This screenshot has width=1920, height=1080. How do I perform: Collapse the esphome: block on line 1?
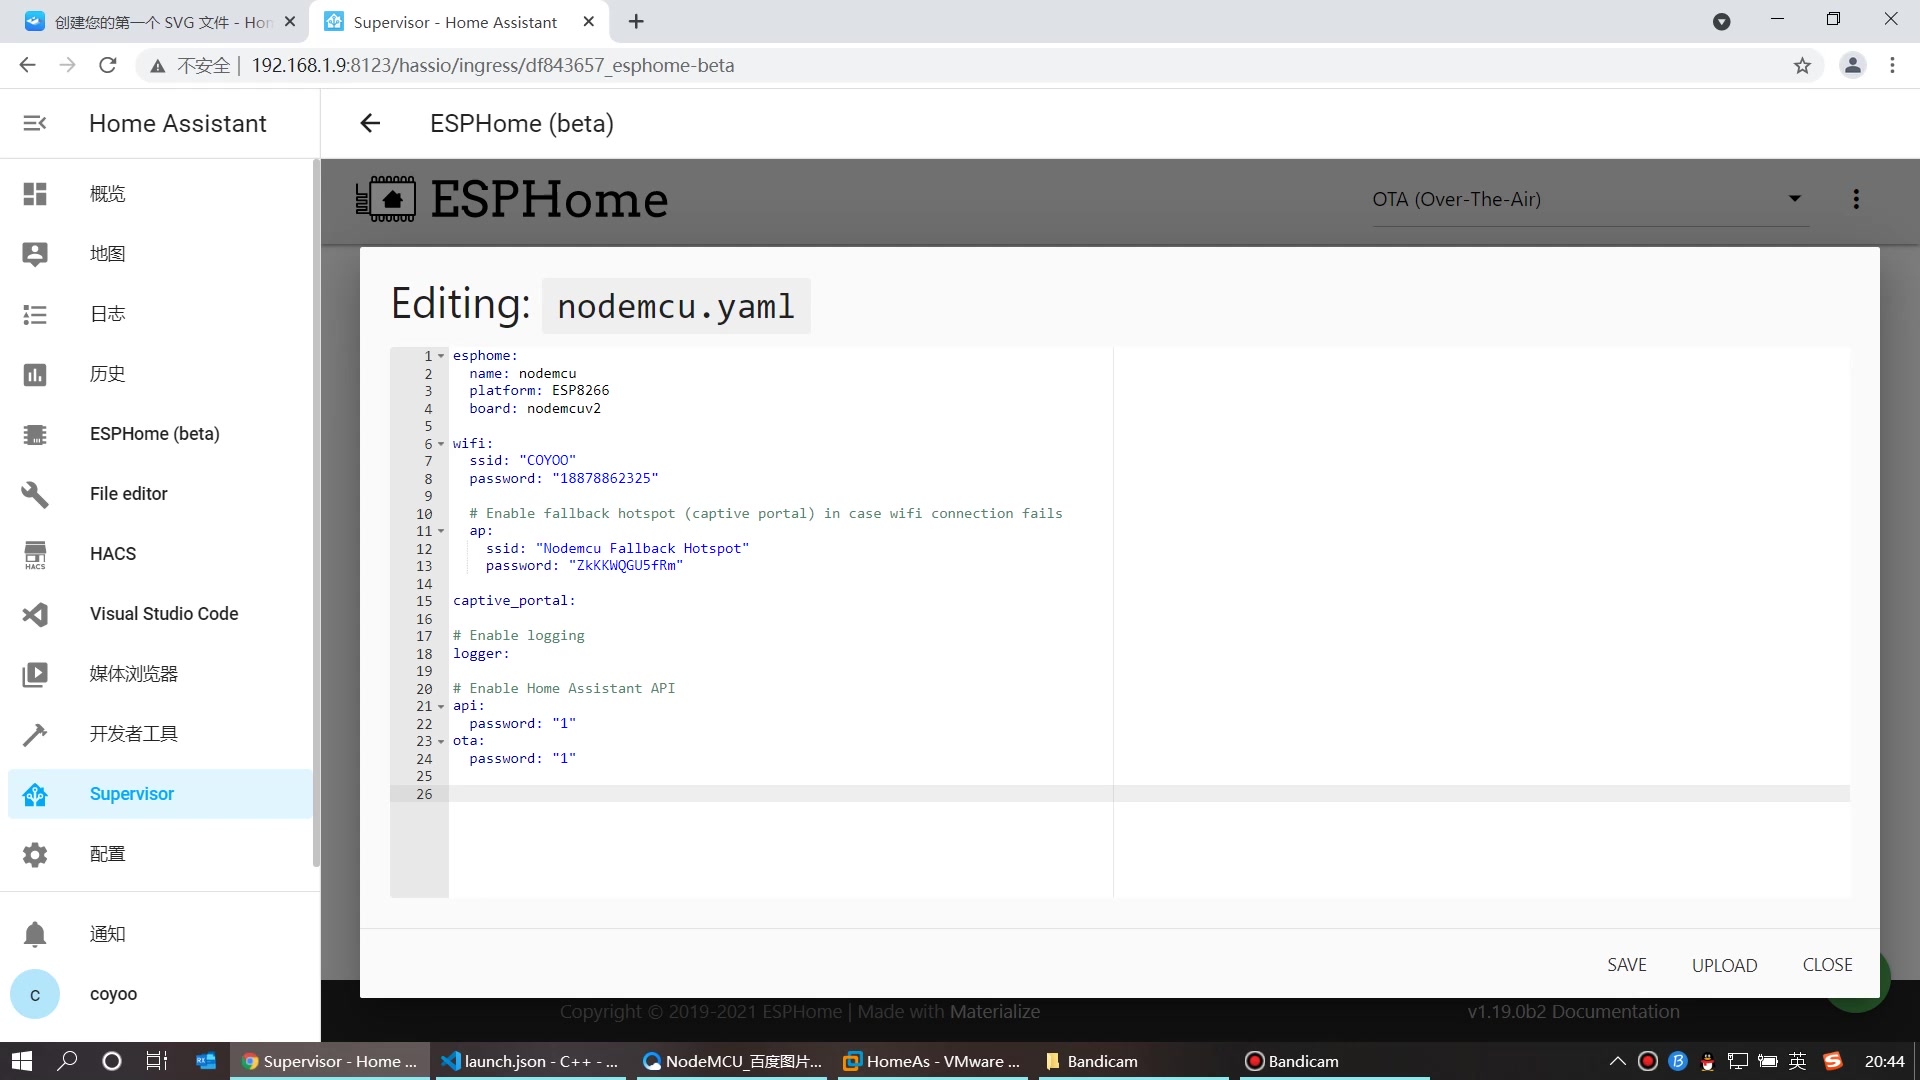441,356
